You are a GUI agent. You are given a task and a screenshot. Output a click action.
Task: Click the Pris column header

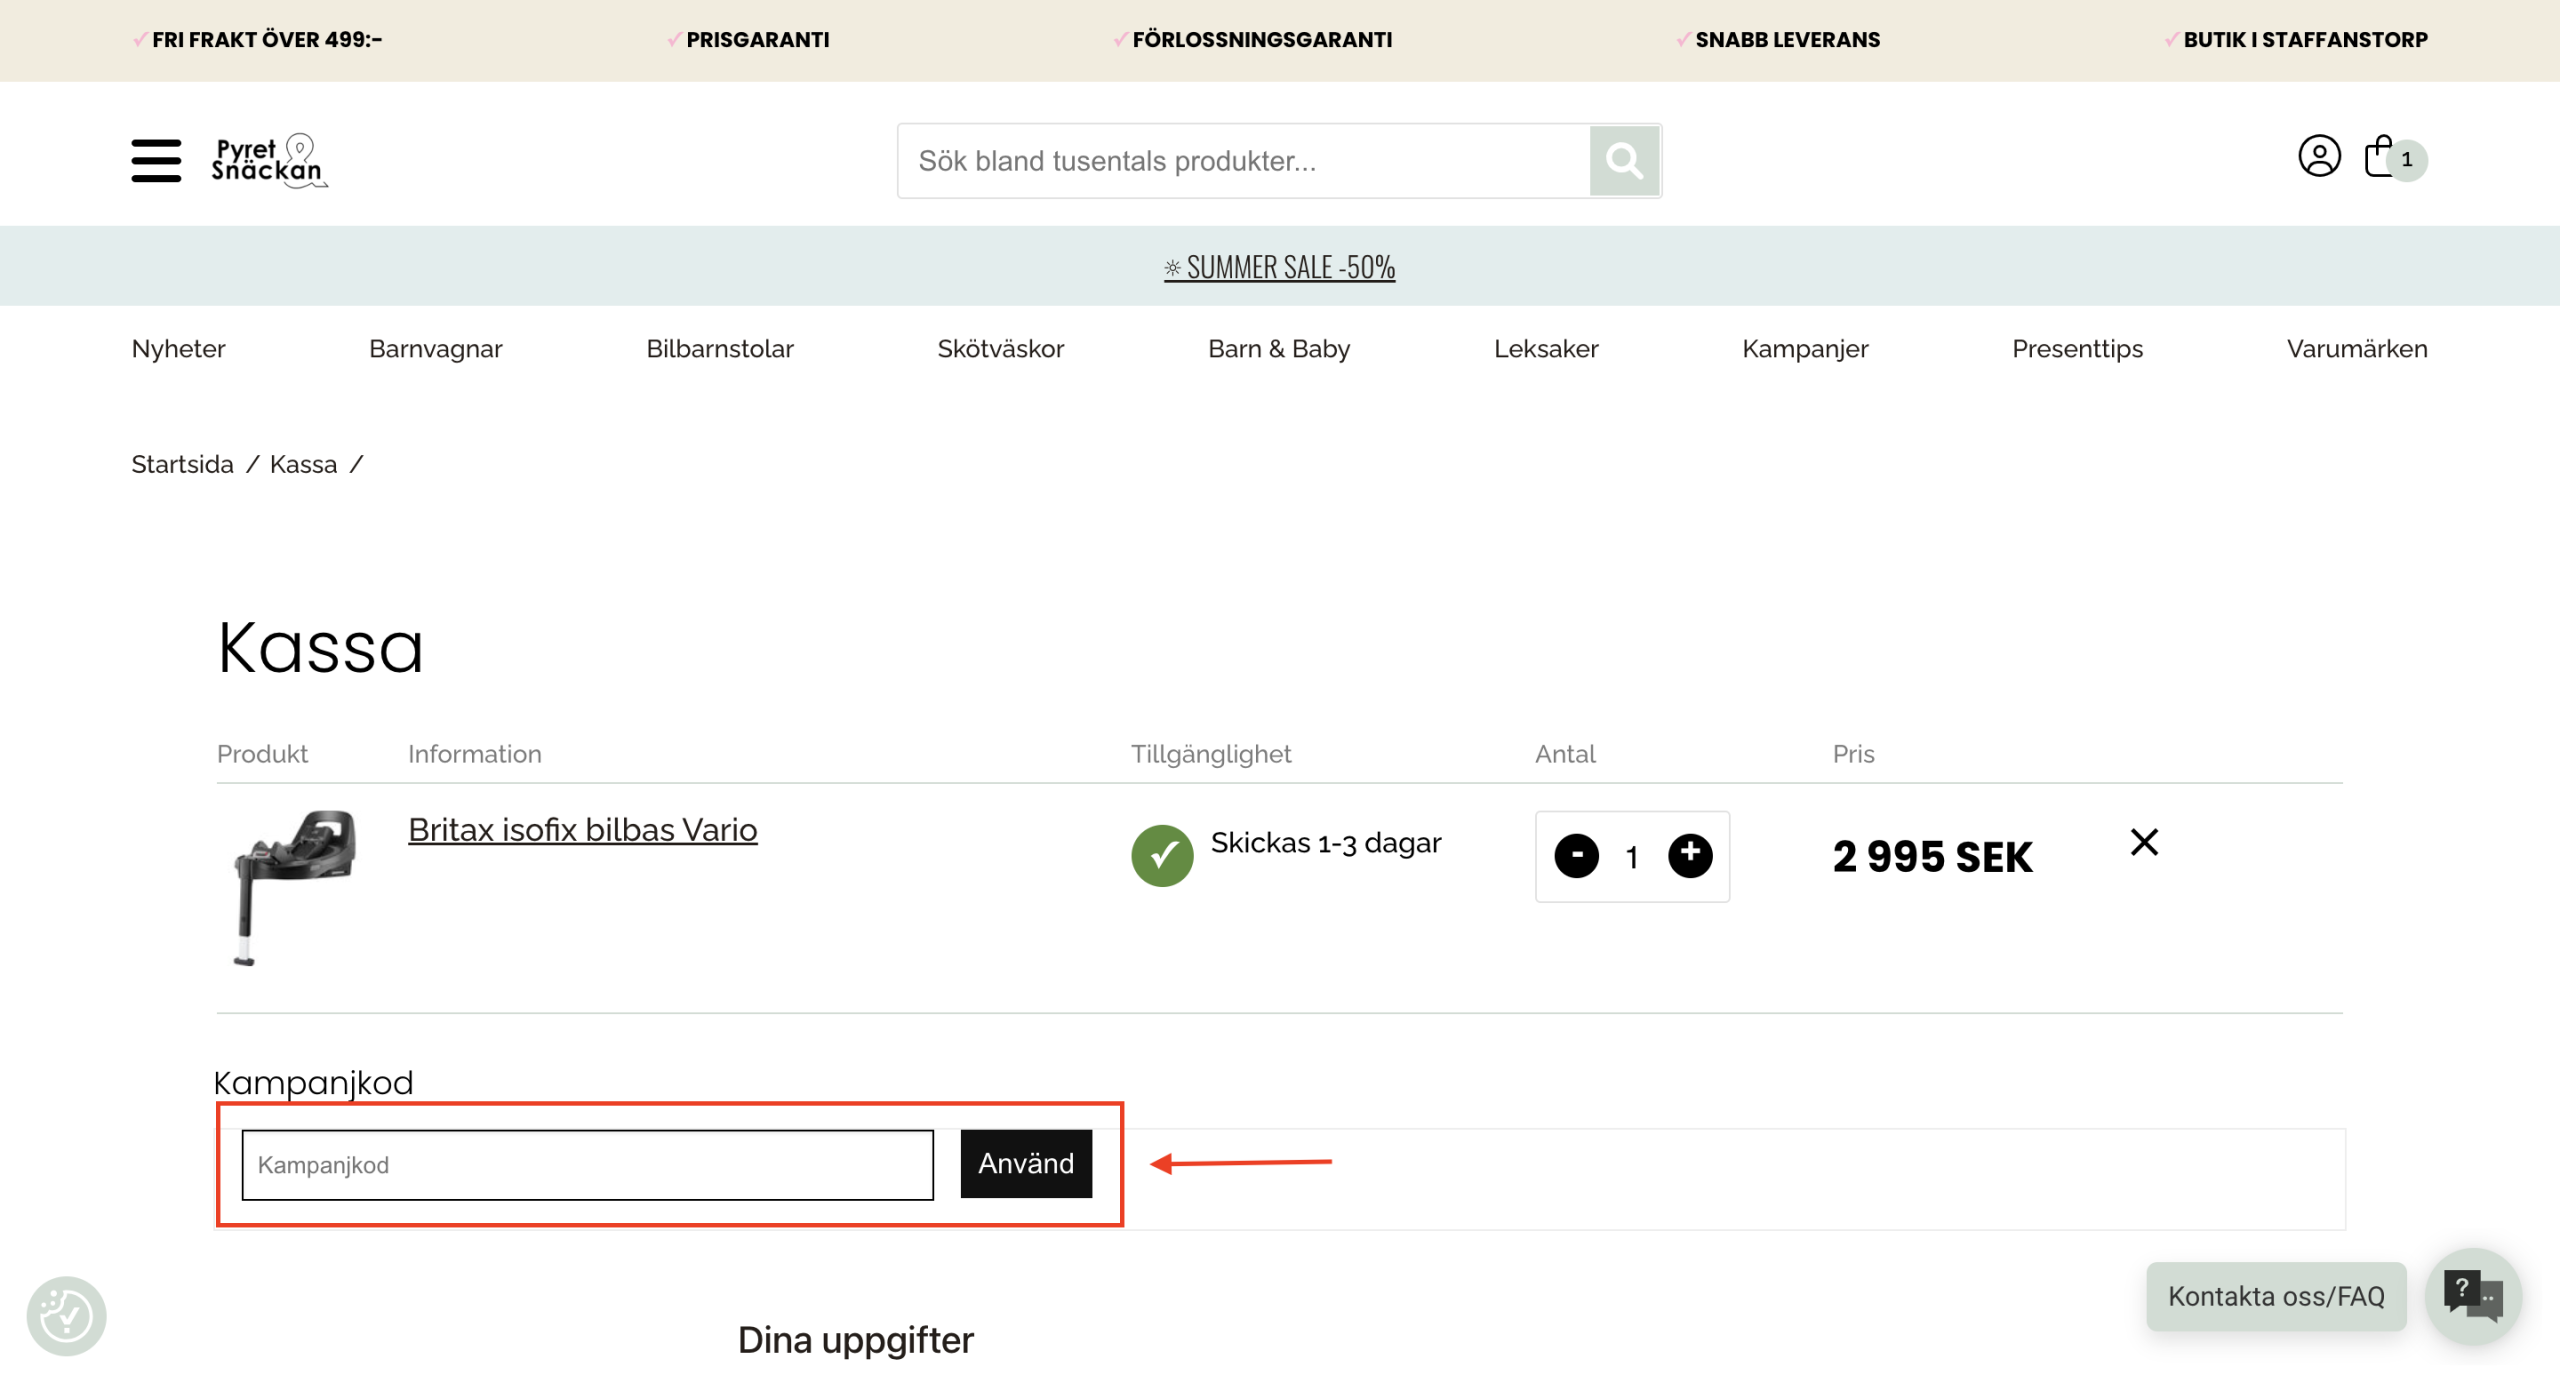[x=1853, y=754]
